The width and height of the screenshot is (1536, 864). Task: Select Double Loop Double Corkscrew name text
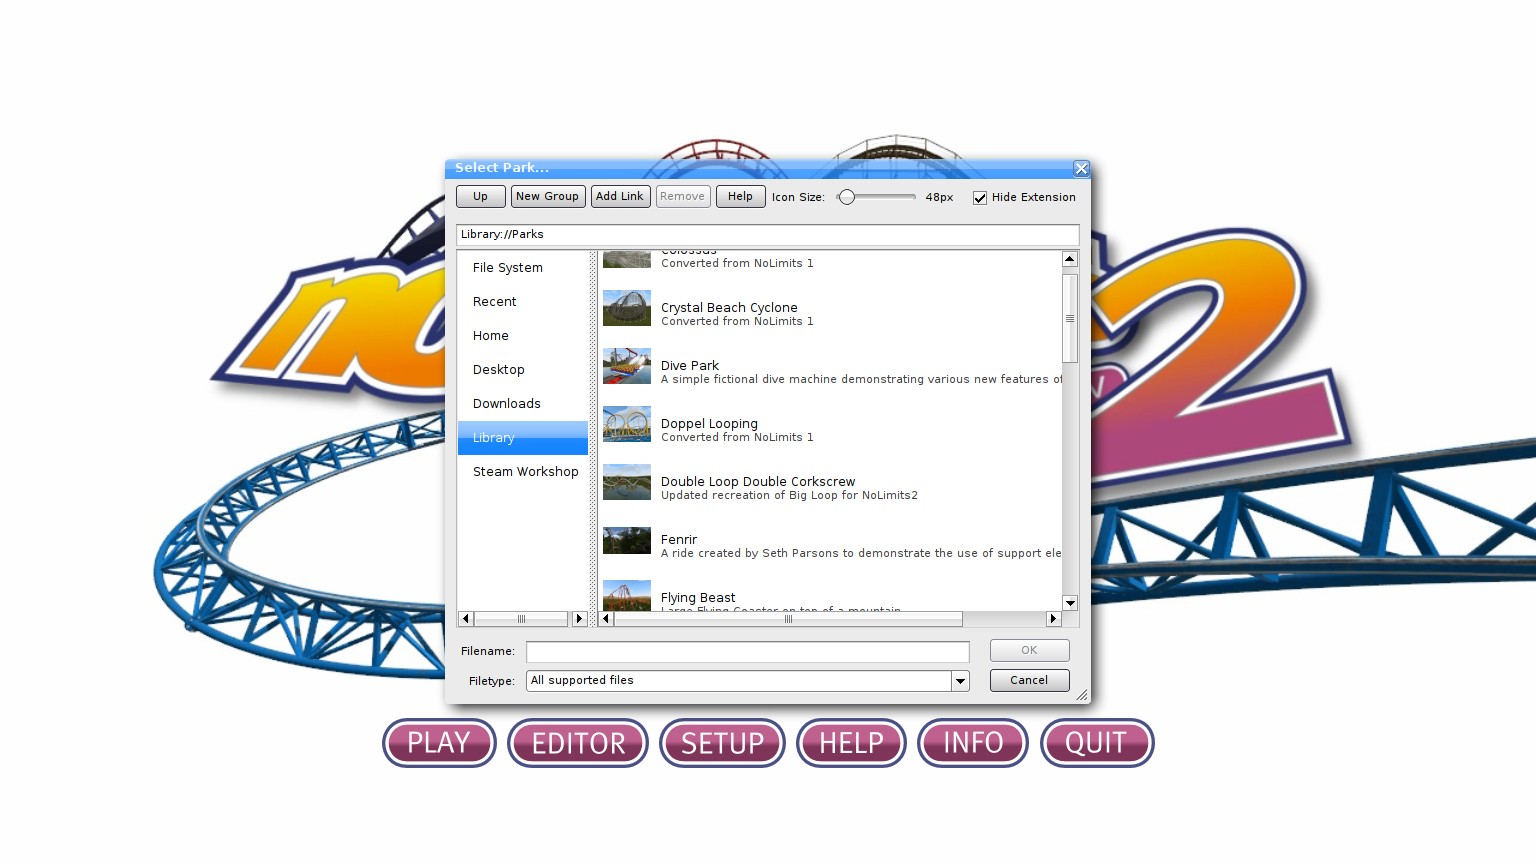[758, 482]
